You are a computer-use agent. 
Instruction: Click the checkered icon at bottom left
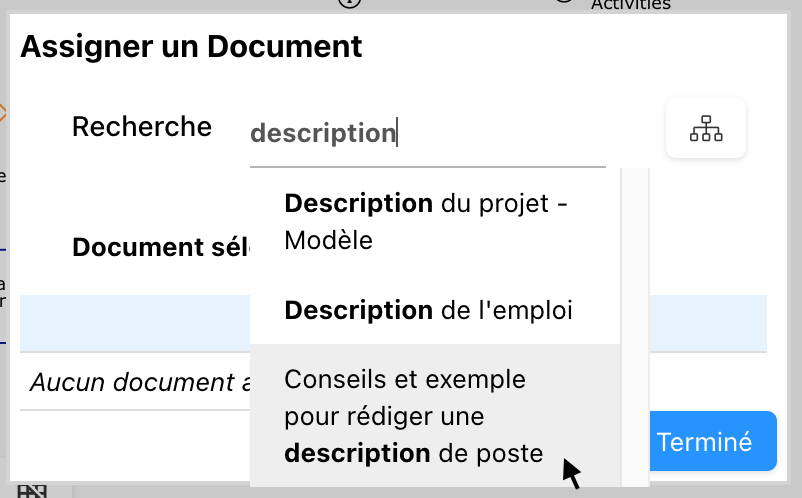(33, 490)
